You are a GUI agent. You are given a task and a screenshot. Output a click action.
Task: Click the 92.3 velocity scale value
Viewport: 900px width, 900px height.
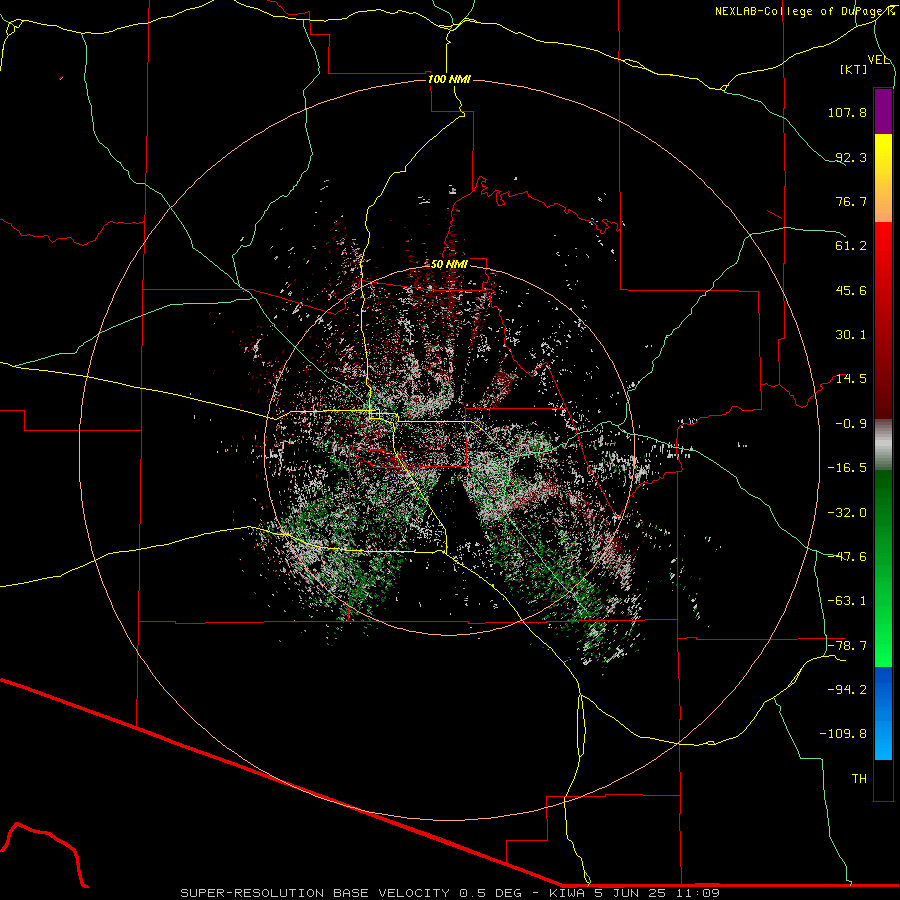[x=851, y=157]
